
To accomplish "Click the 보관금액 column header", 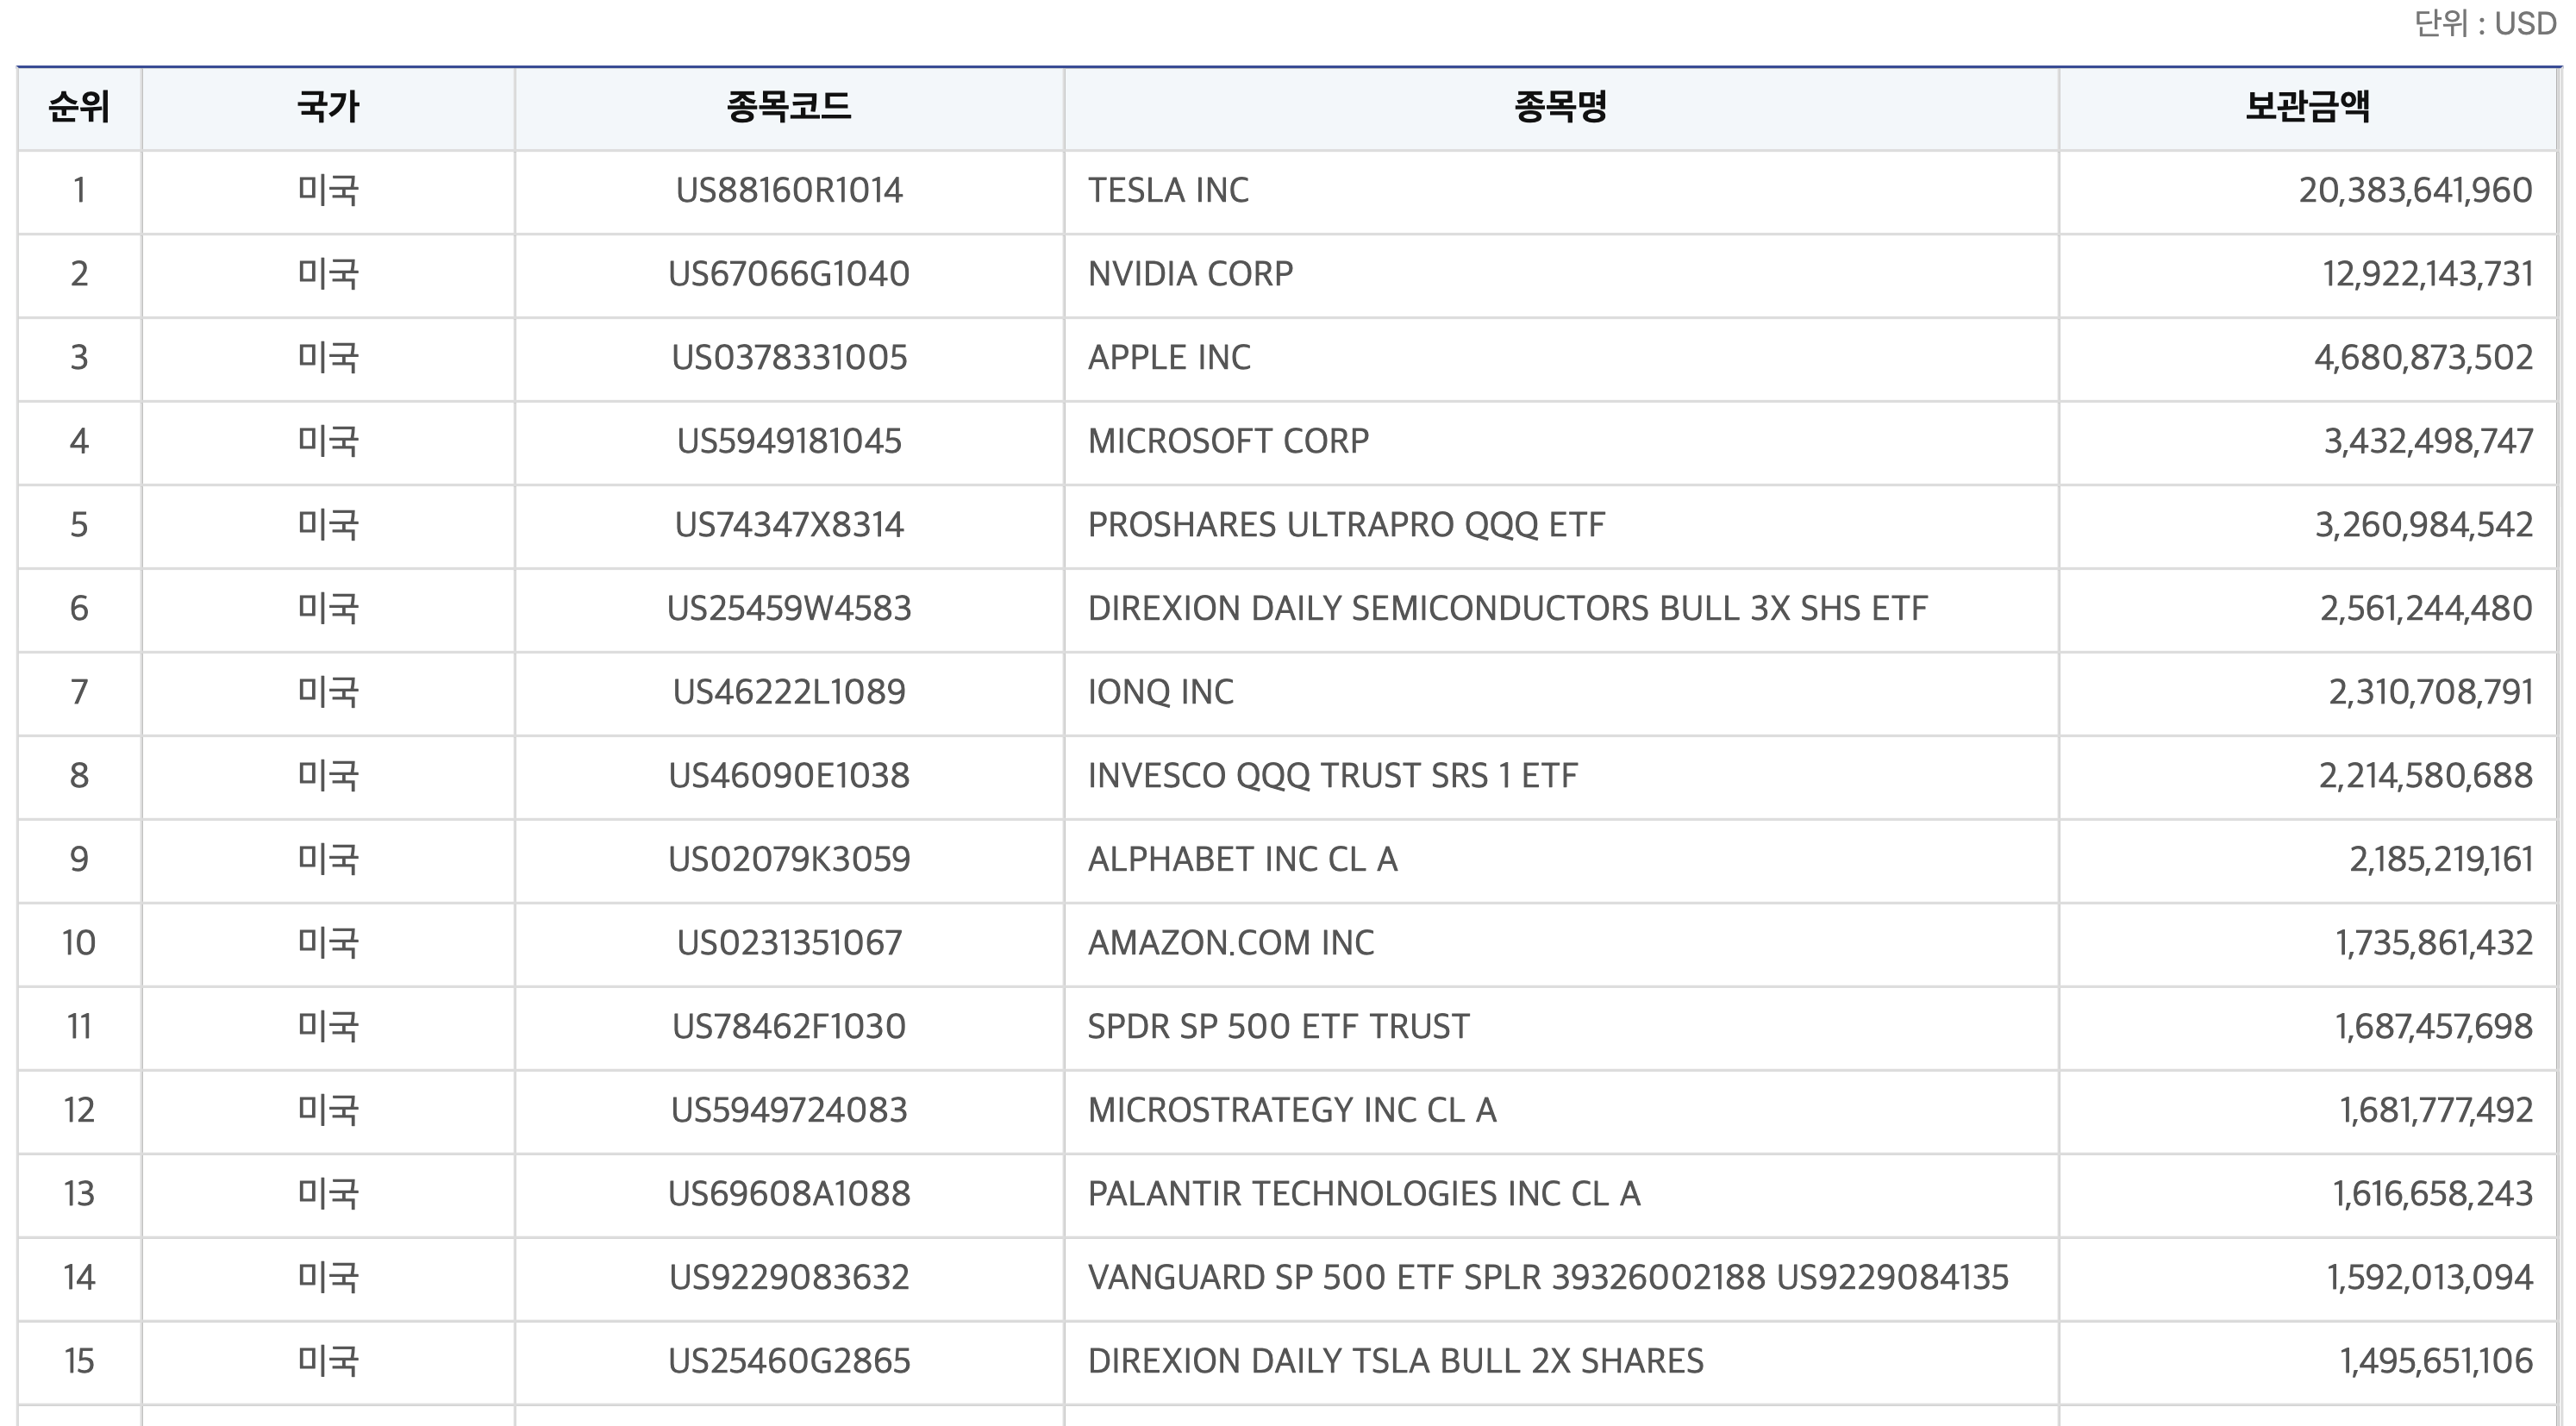I will pyautogui.click(x=2308, y=107).
